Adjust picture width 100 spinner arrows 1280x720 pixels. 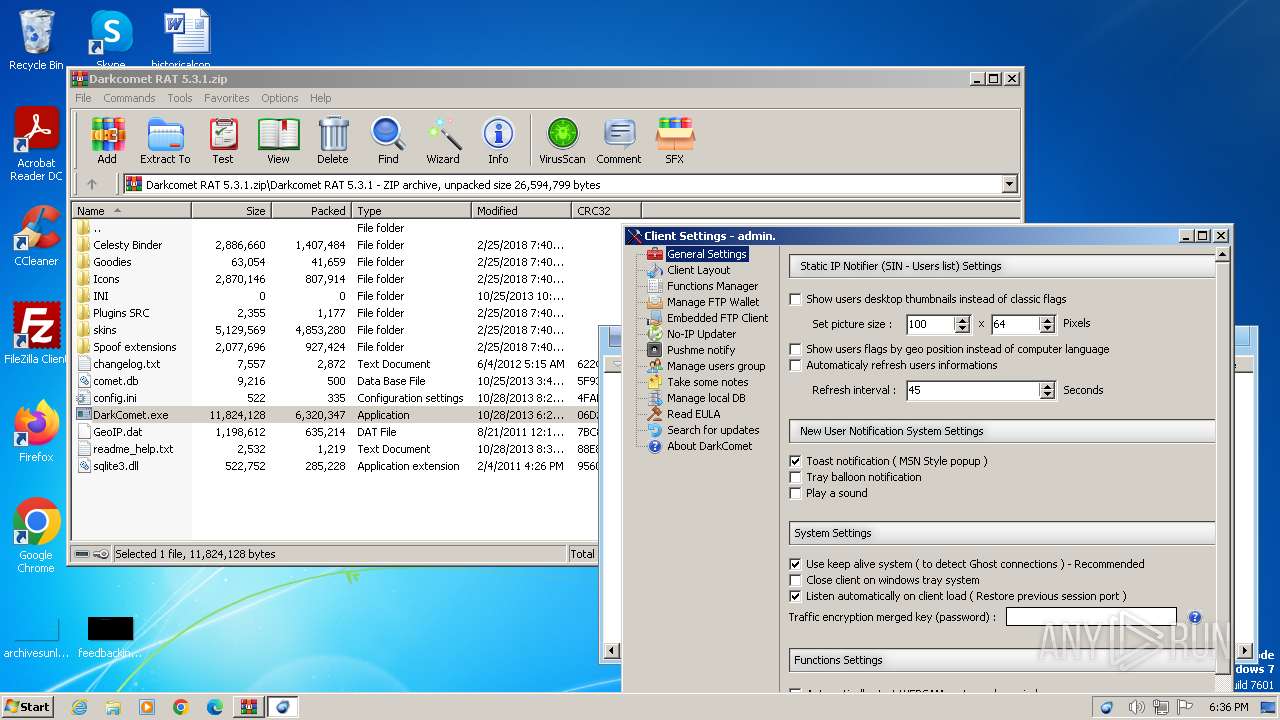pos(962,324)
